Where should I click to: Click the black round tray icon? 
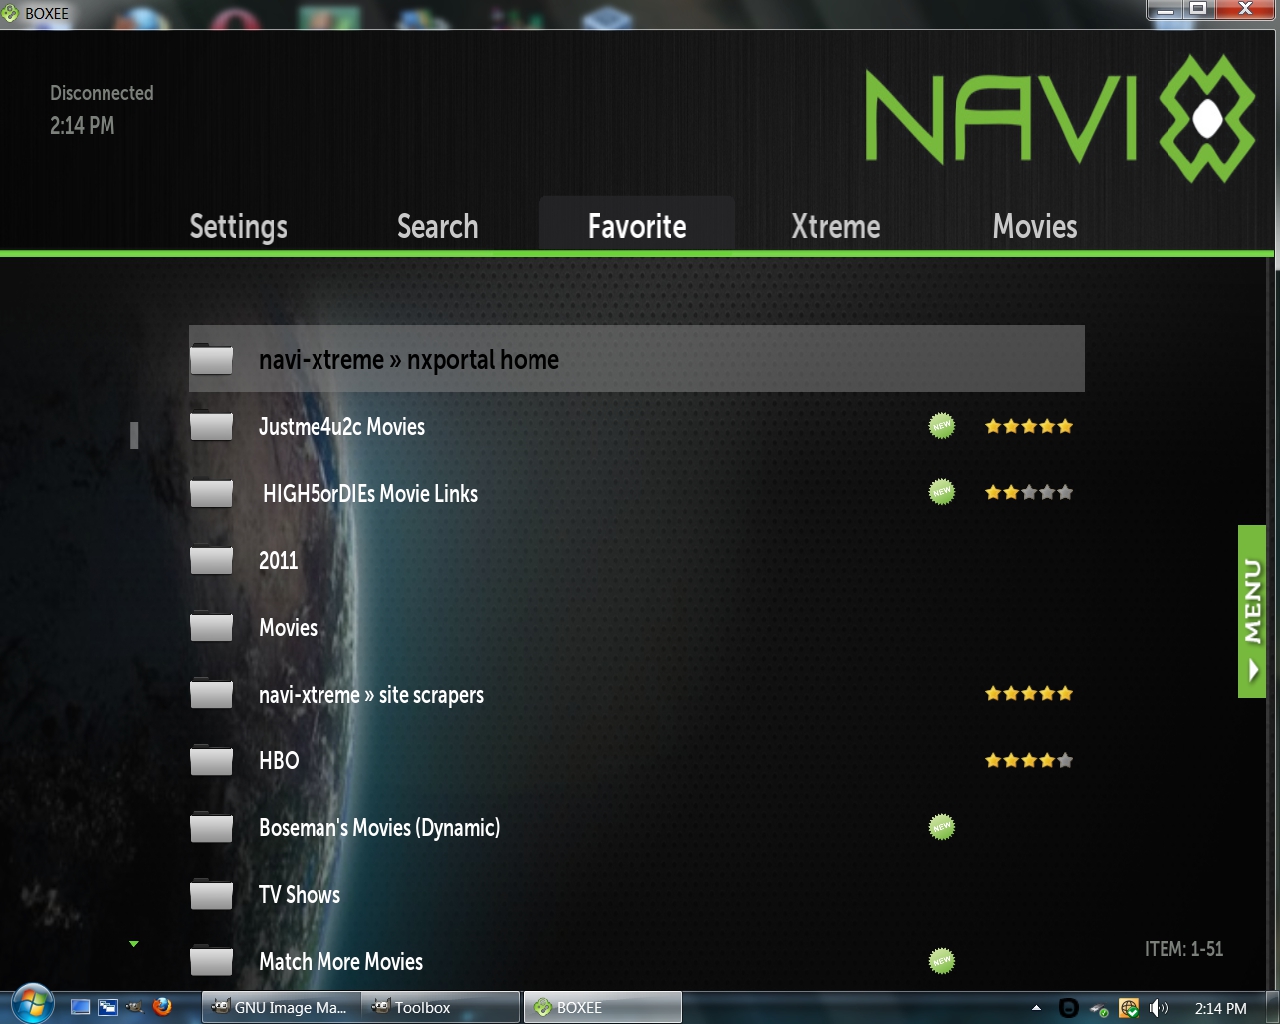[1068, 1008]
